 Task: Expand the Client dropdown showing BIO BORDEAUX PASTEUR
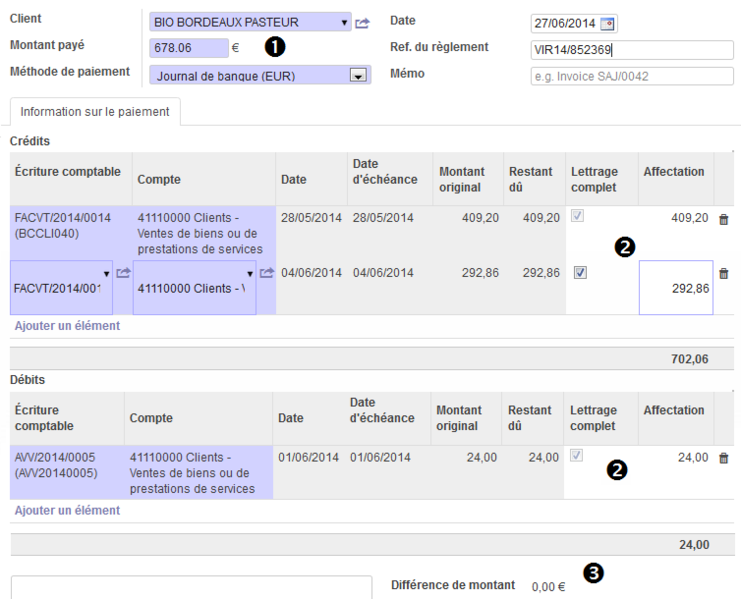point(344,23)
